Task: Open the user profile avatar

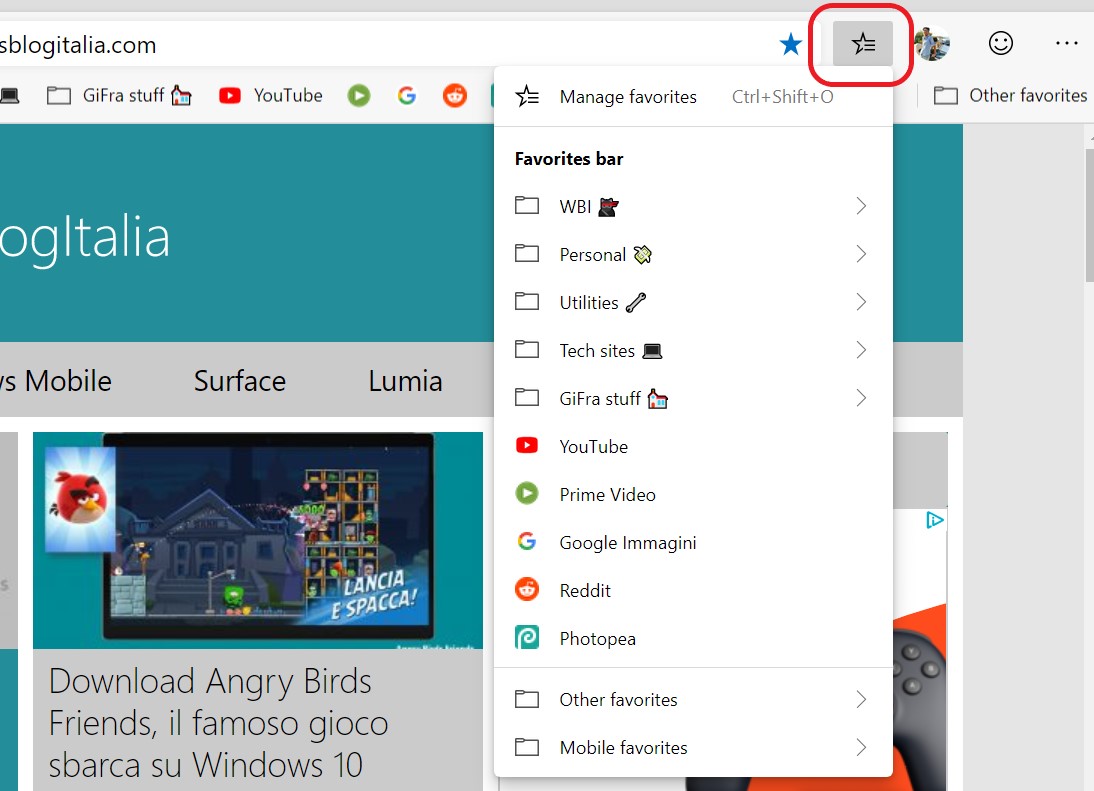Action: coord(932,43)
